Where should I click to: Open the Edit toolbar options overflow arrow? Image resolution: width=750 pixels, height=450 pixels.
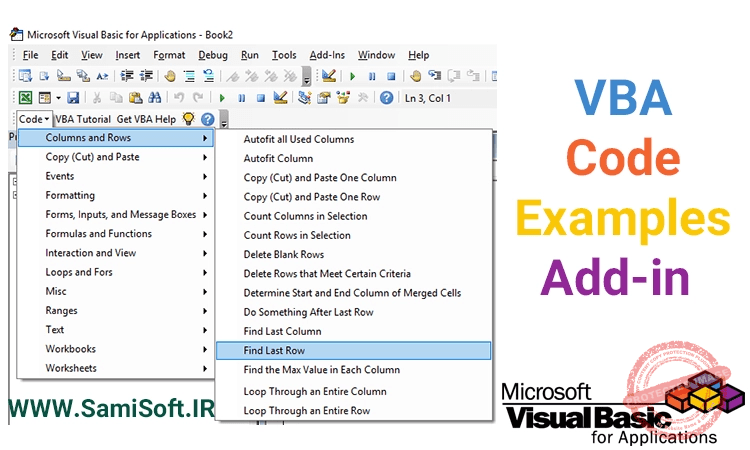coord(306,77)
